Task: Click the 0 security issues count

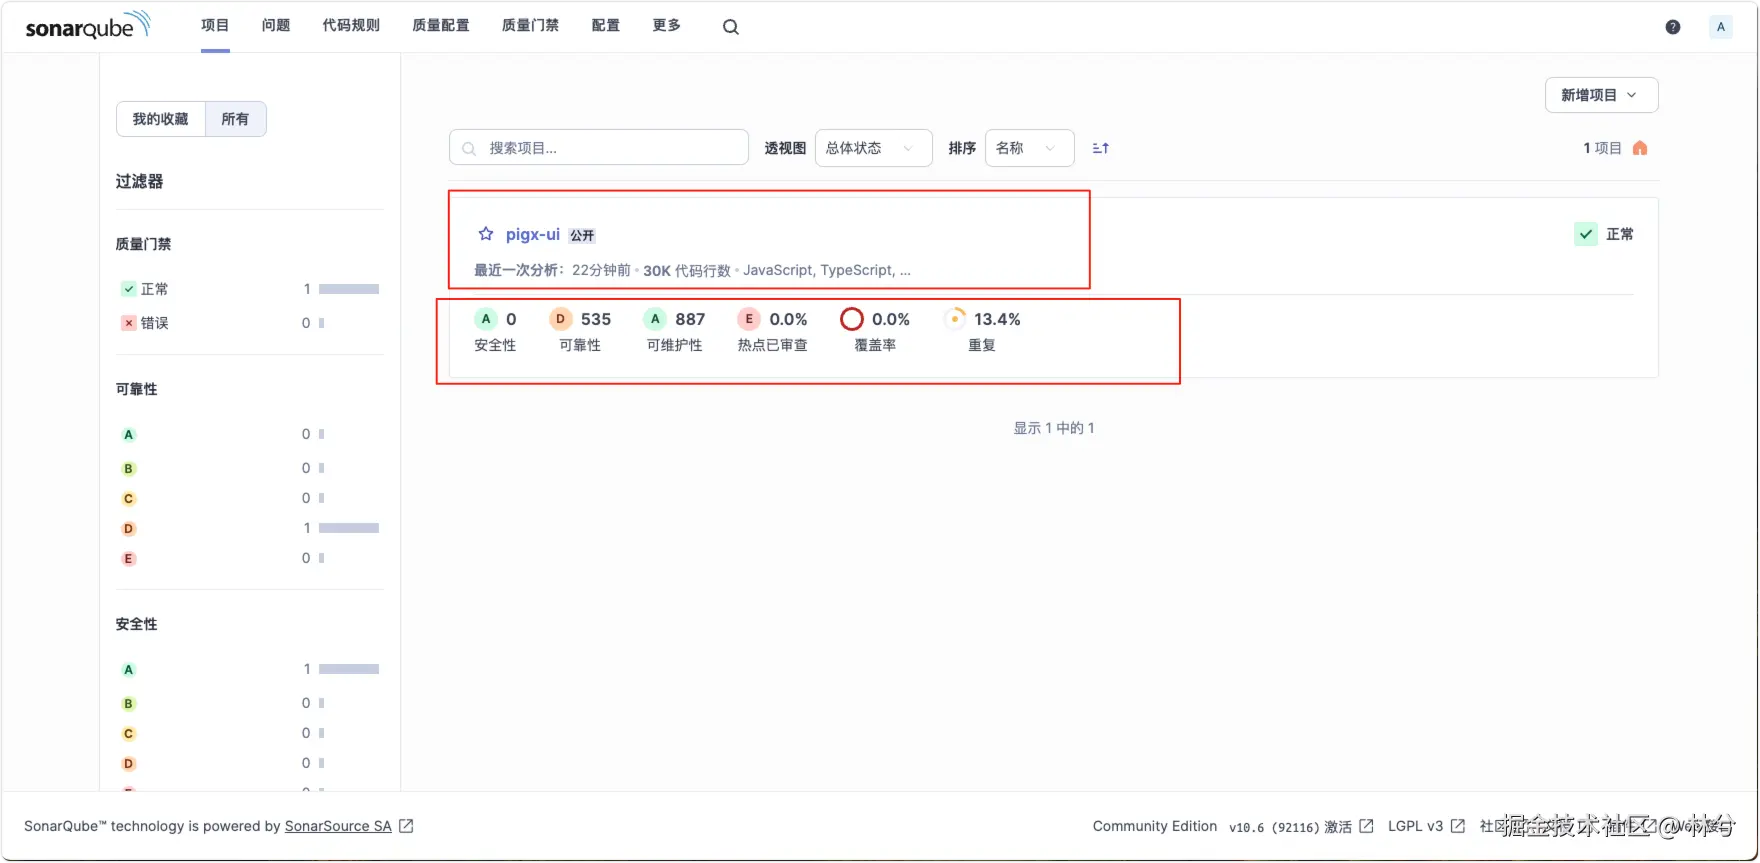Action: (x=511, y=319)
